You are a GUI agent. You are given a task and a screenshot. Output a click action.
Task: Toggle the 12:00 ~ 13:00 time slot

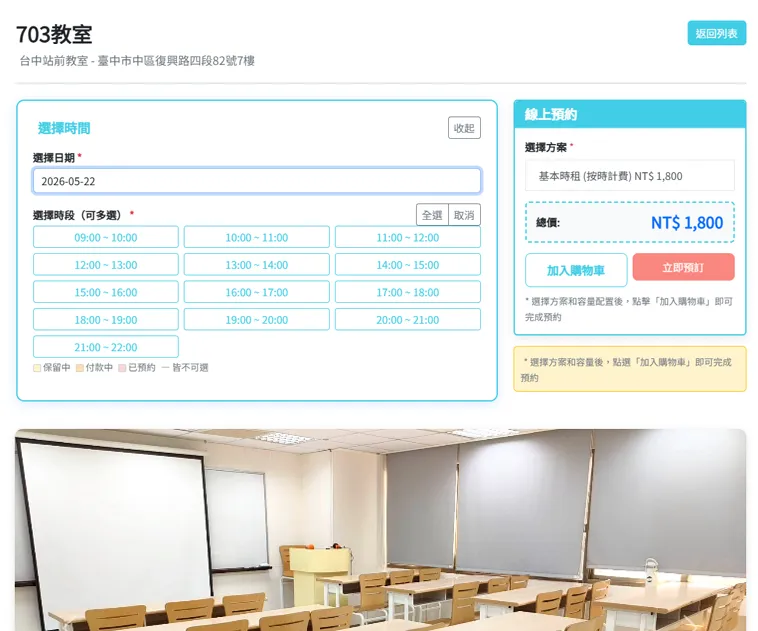(x=105, y=265)
